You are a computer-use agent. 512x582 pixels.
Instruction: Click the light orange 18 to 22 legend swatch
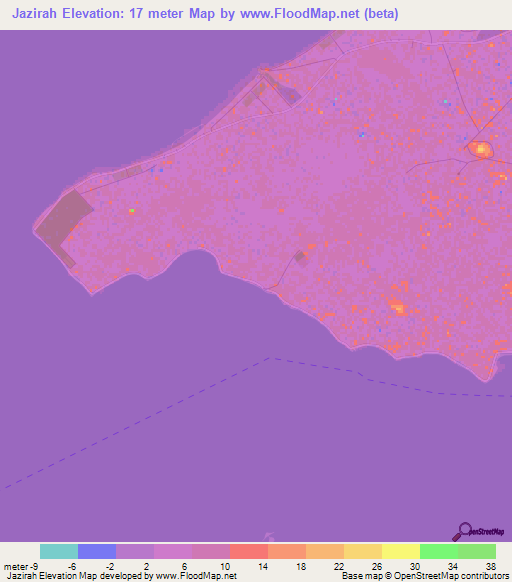[x=325, y=552]
